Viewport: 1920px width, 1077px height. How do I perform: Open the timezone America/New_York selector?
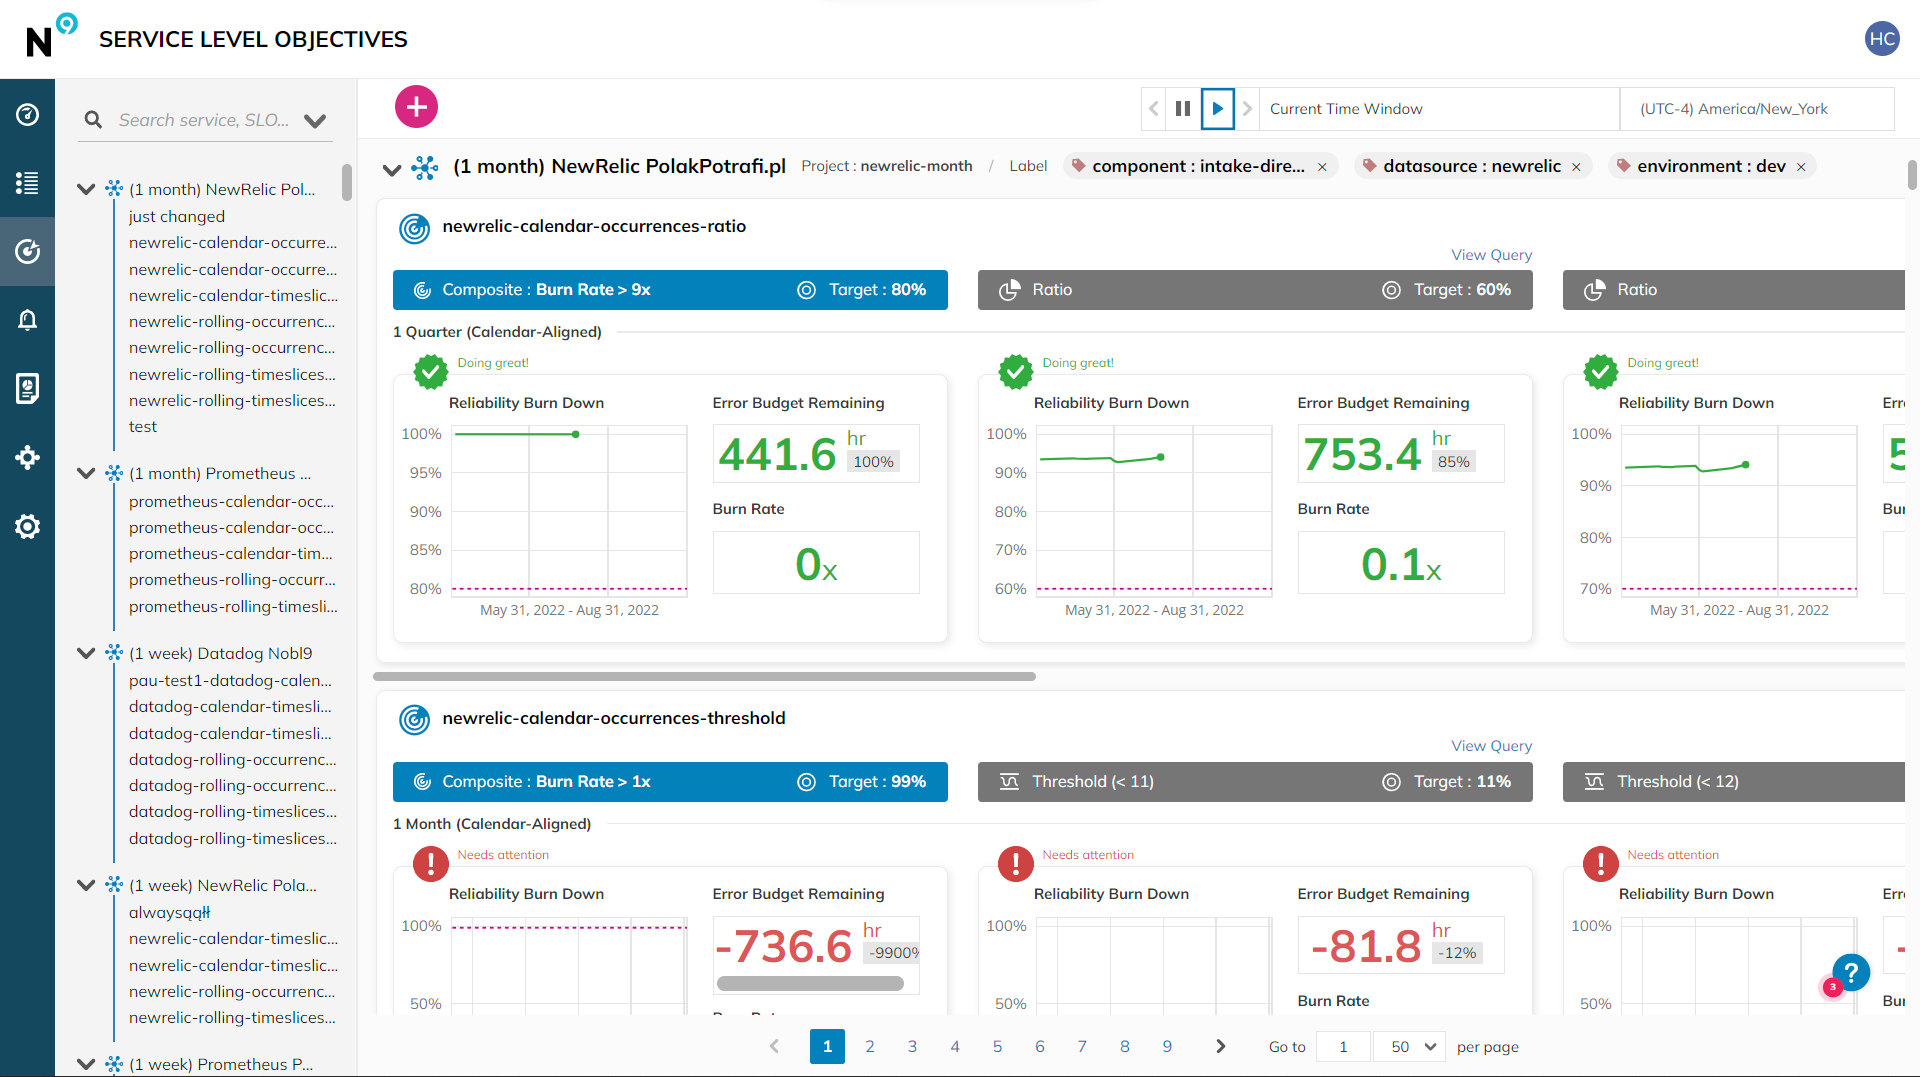click(1756, 108)
